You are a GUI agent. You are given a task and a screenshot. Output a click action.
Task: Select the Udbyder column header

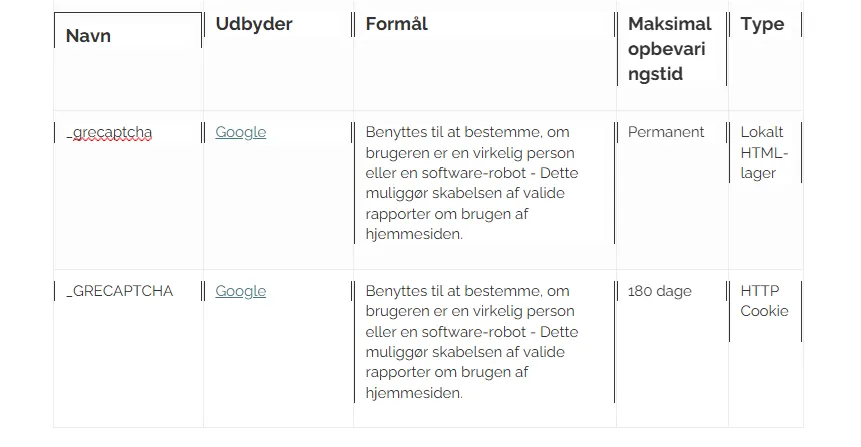[x=254, y=24]
